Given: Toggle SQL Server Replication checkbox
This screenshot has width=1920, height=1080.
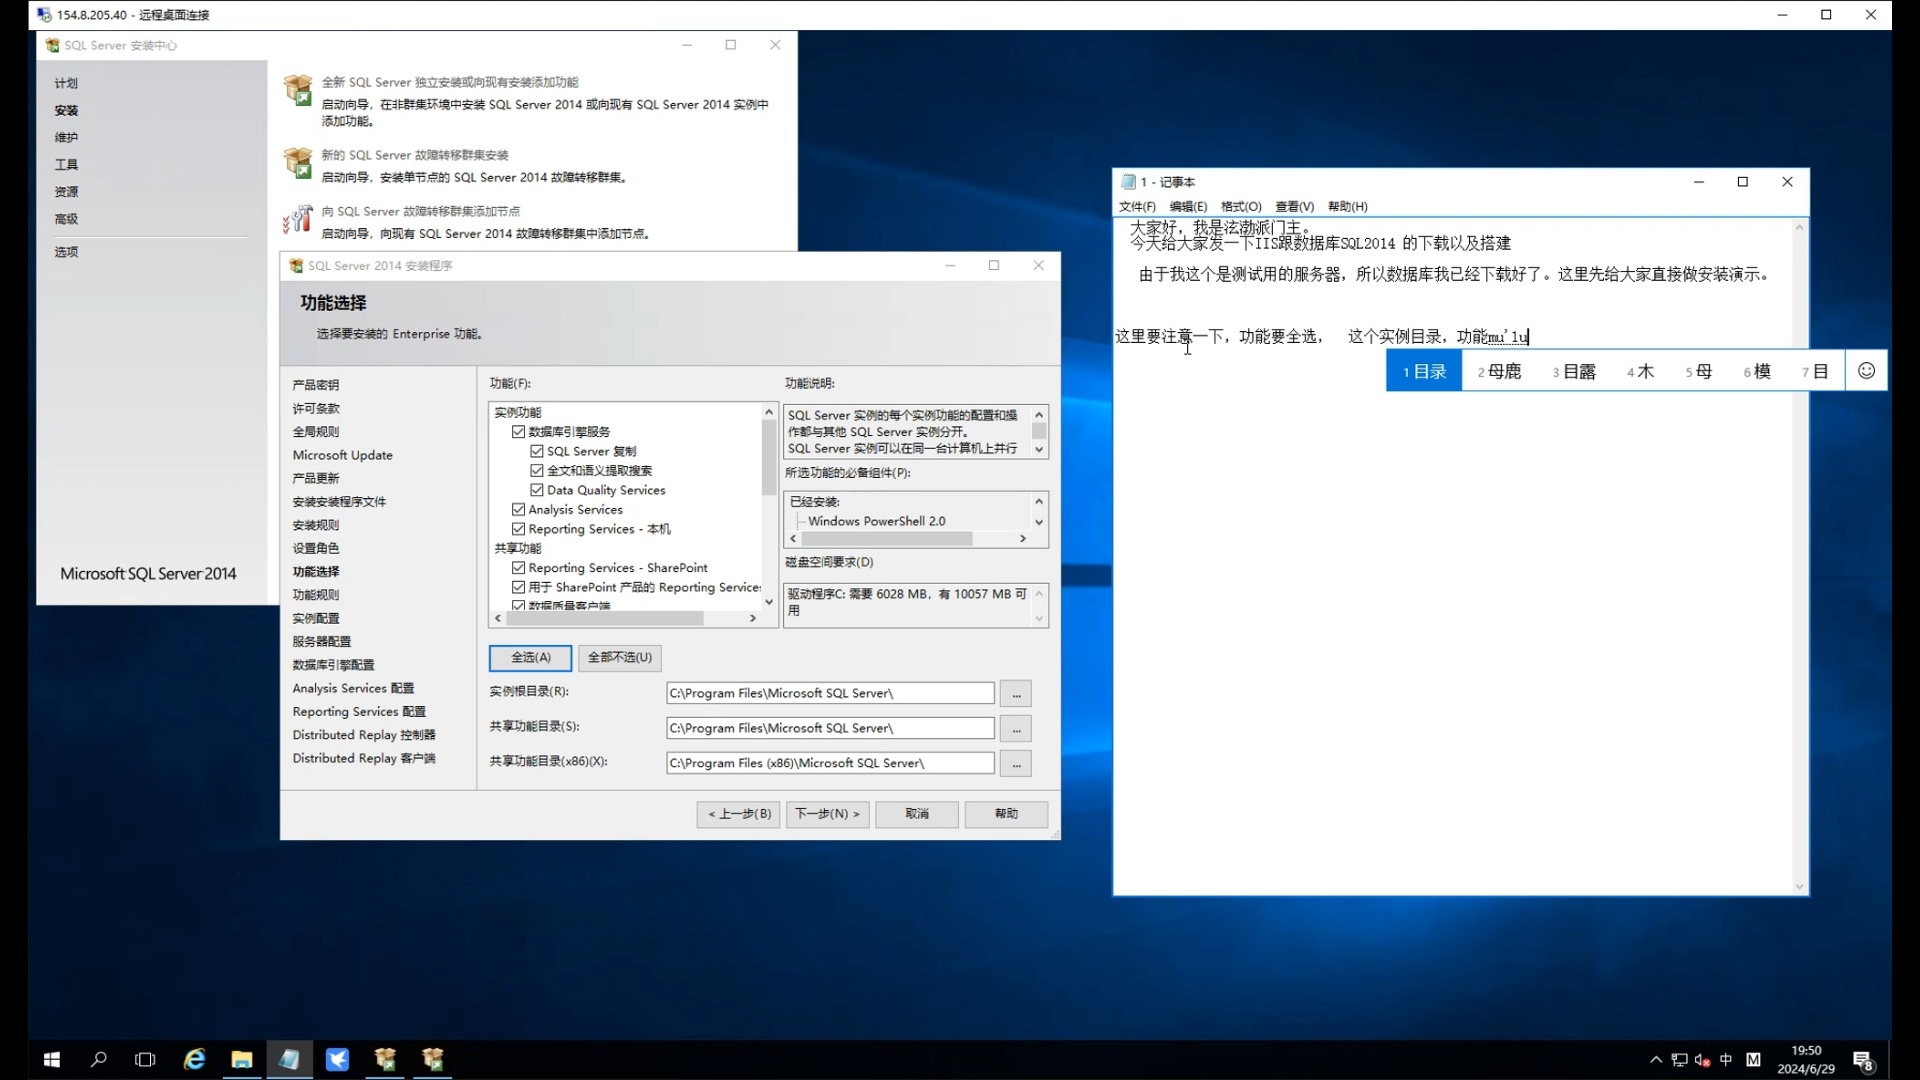Looking at the screenshot, I should tap(537, 451).
